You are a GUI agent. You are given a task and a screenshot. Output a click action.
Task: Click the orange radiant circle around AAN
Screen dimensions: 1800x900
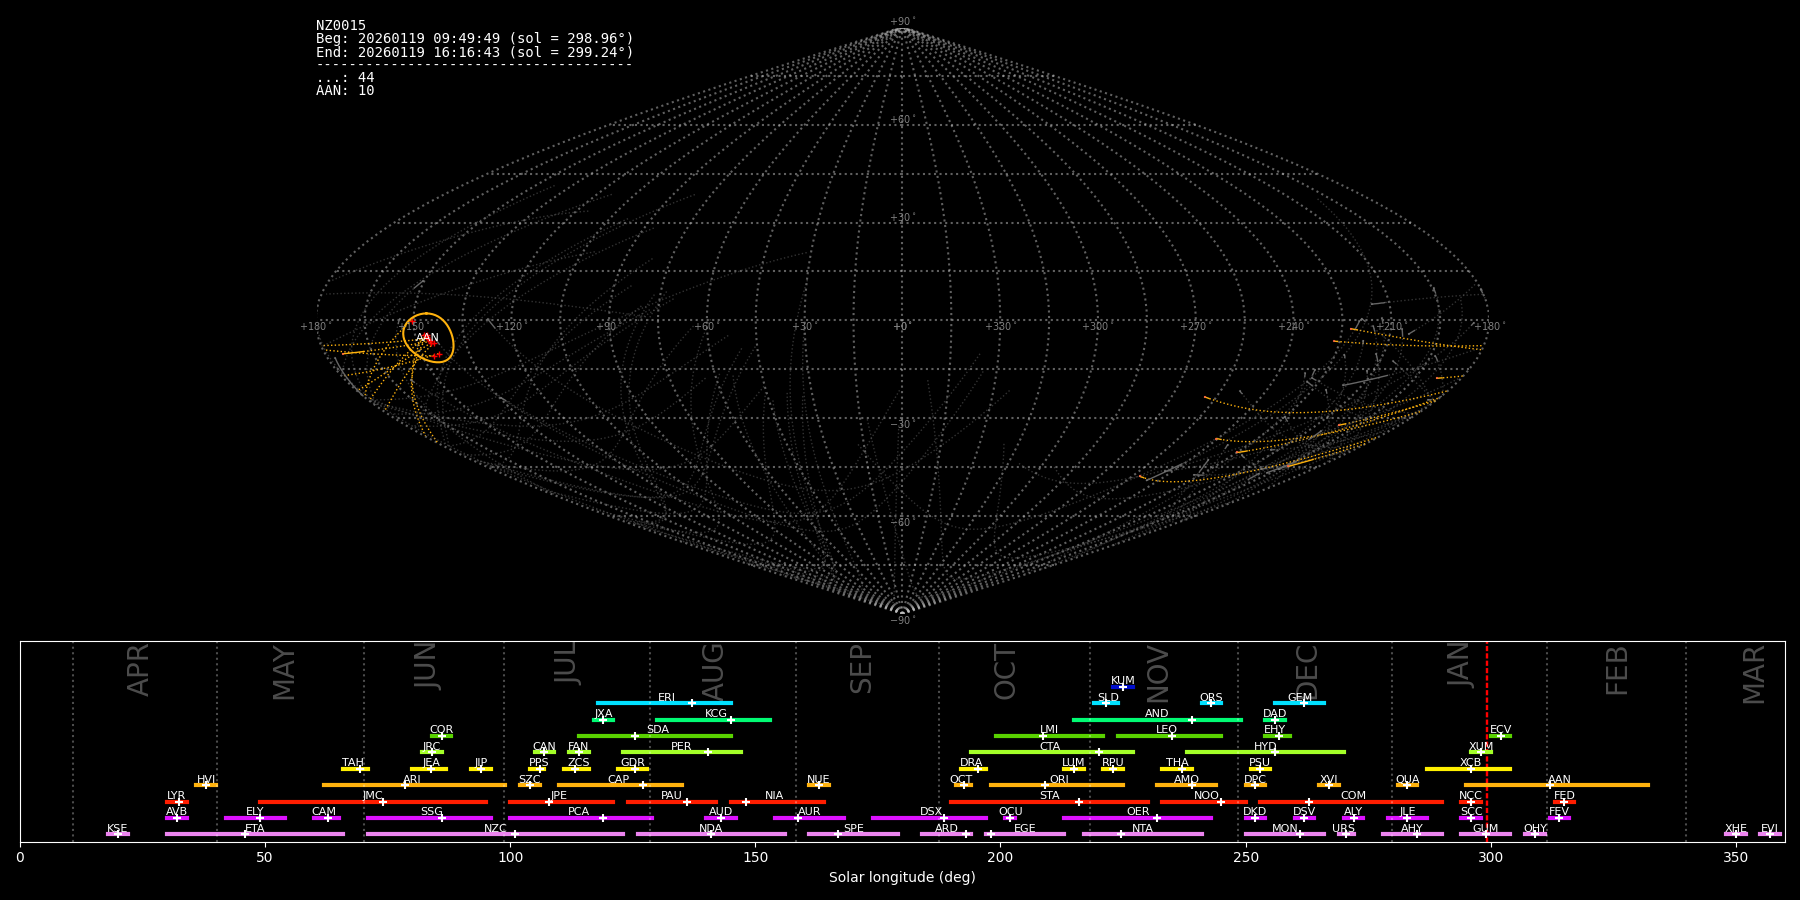point(428,337)
